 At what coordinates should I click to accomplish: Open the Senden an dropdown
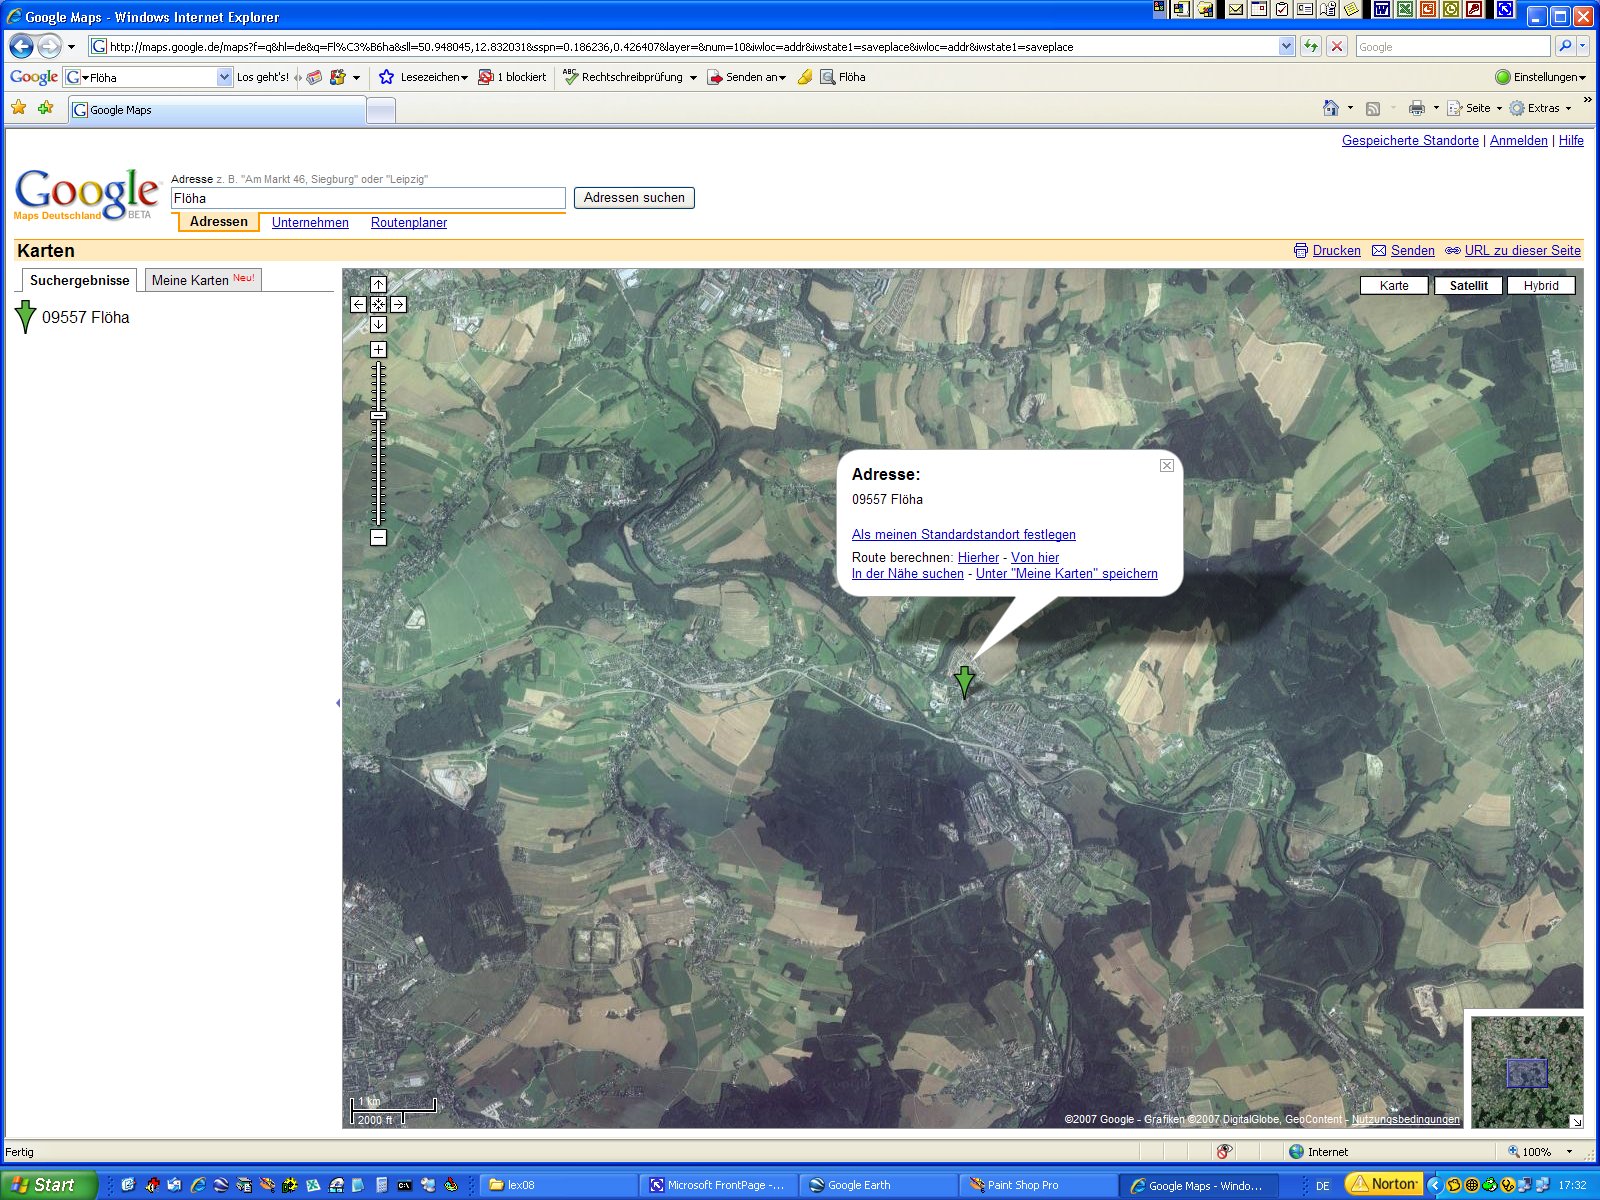tap(747, 77)
